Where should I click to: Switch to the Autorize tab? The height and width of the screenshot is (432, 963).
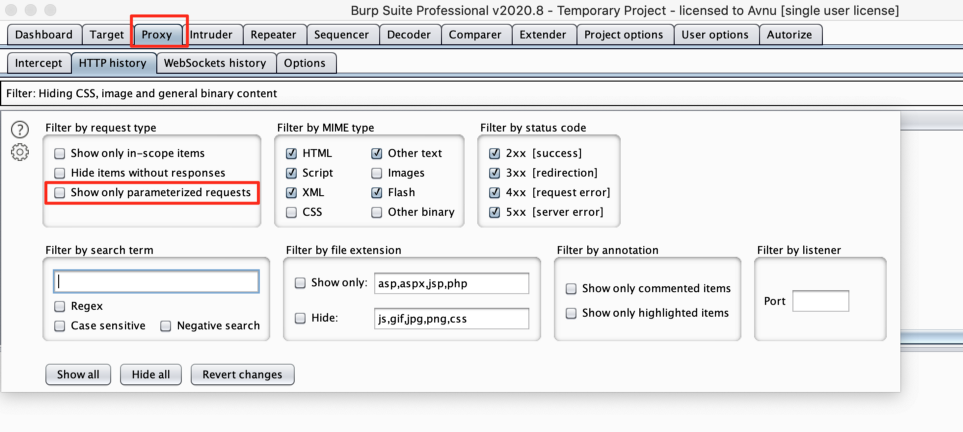click(790, 35)
